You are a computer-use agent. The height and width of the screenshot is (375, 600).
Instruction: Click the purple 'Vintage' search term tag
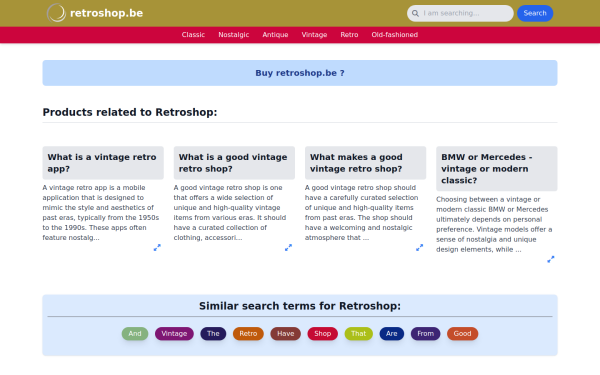[174, 334]
